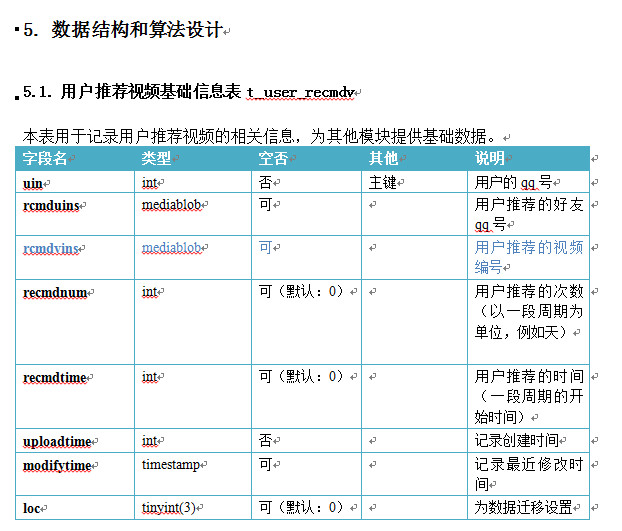Click the table name 't_user_recmdv'
The height and width of the screenshot is (531, 622).
(x=300, y=92)
